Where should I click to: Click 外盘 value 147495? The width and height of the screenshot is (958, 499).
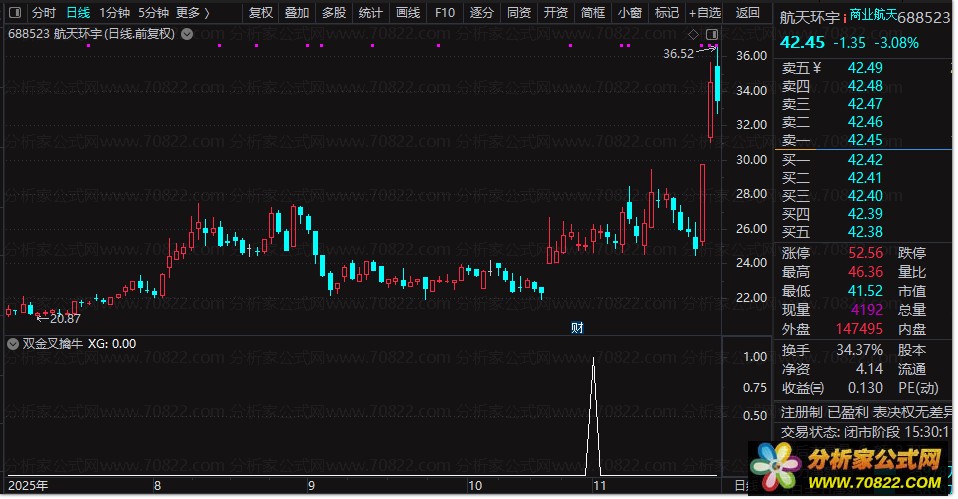pos(859,329)
